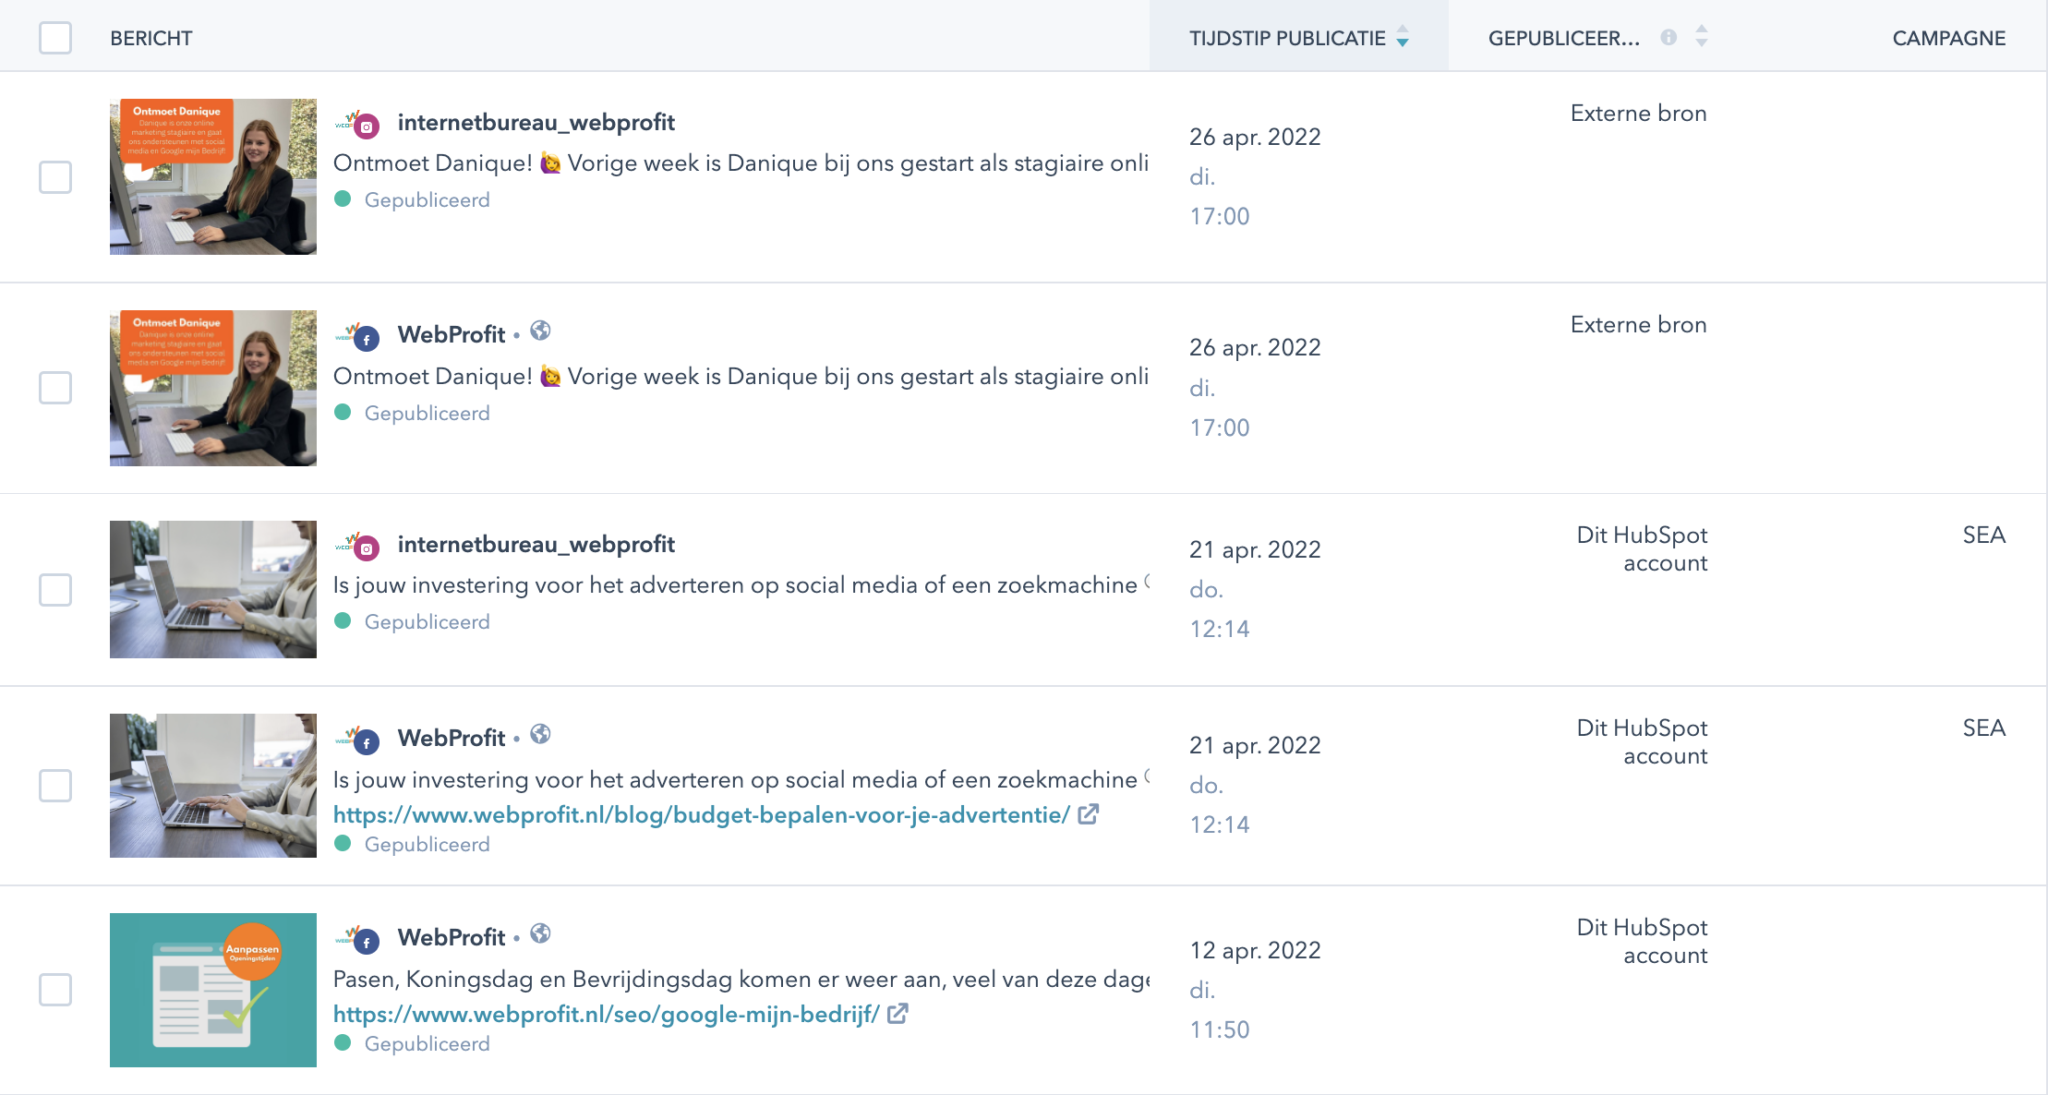The height and width of the screenshot is (1095, 2048).
Task: Click 'Dit HubSpot account' on Pasen row
Action: tap(1642, 941)
